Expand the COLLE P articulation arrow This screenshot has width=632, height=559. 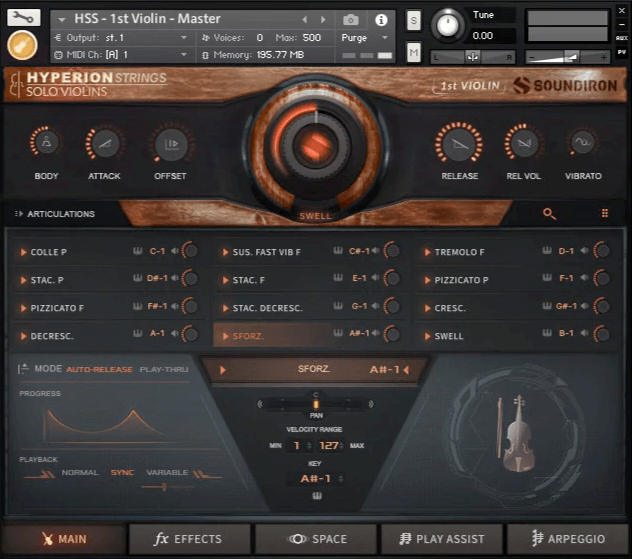(x=23, y=252)
